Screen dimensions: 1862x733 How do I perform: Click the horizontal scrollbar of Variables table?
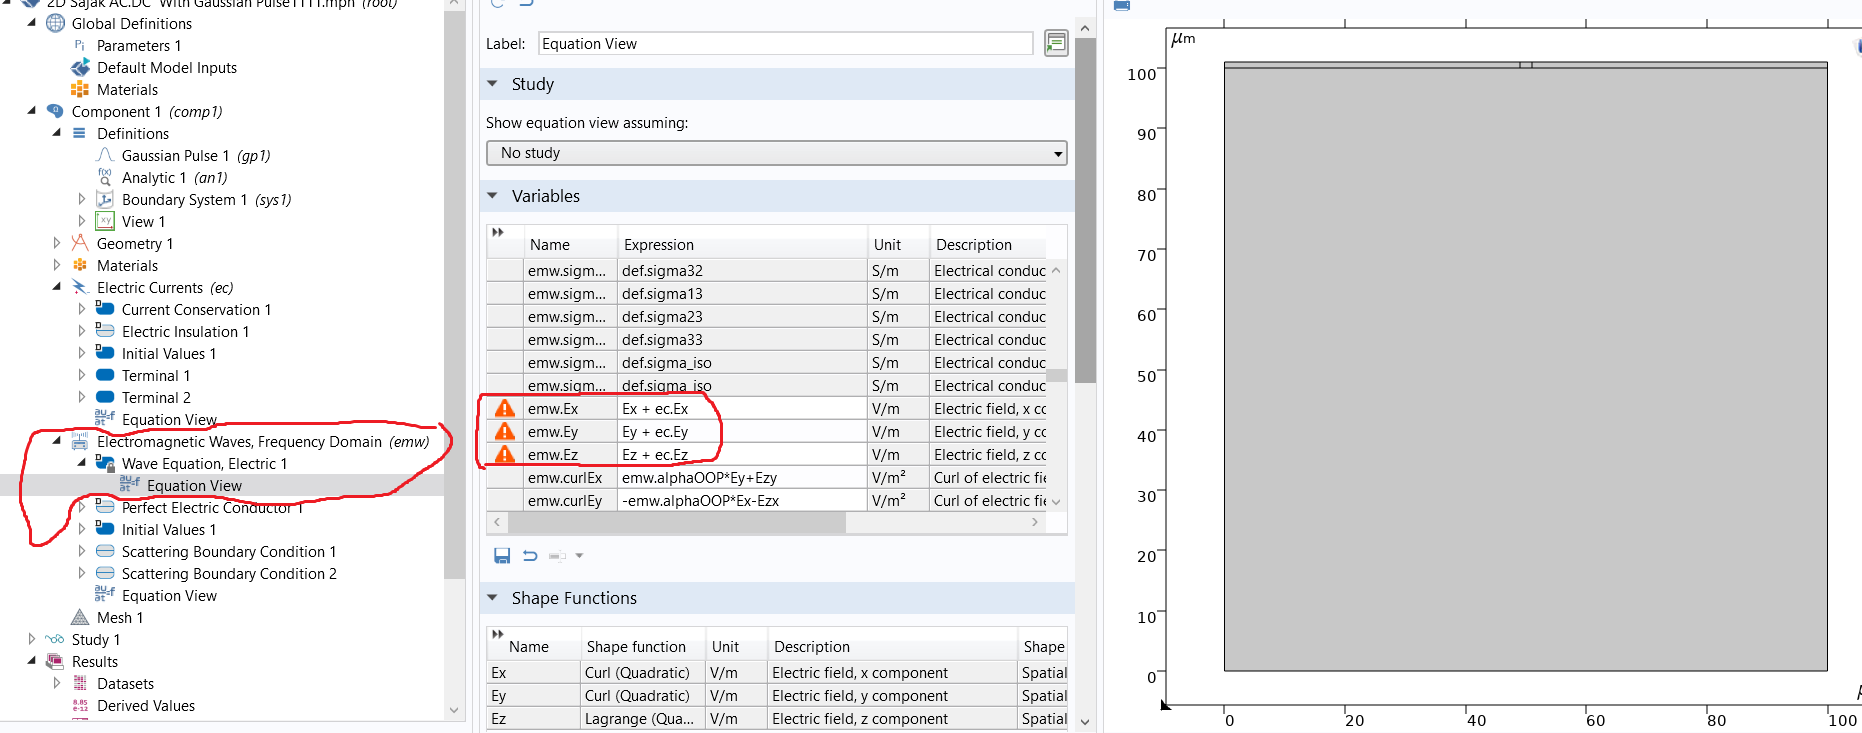click(680, 522)
